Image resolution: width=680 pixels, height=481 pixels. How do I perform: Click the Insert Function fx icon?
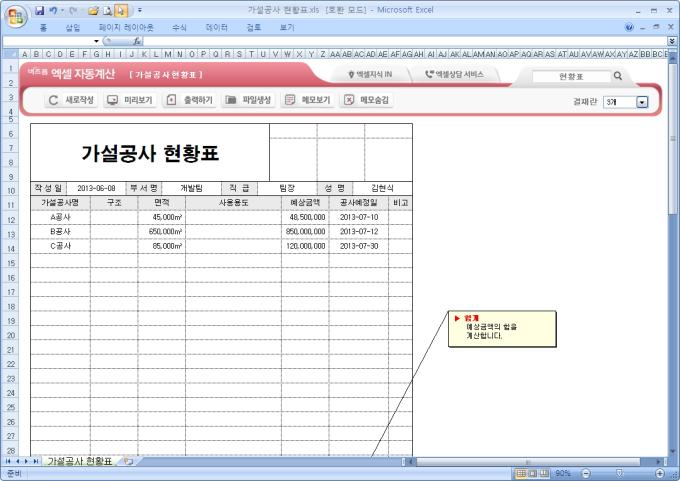click(x=137, y=41)
